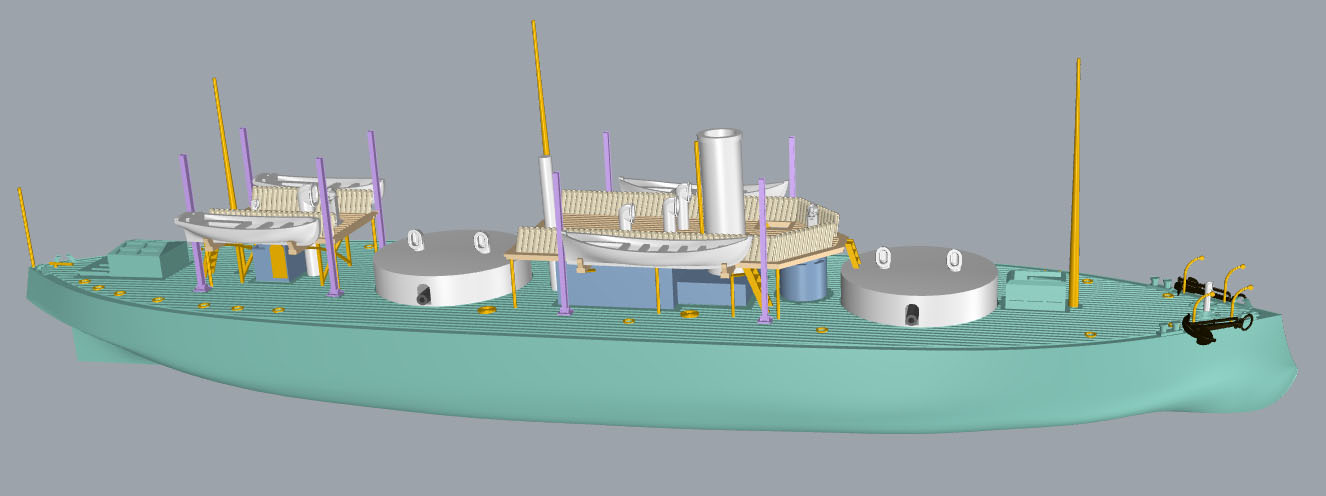The image size is (1326, 496).
Task: Select the teal deck locker beside the foremast
Action: pos(1037,291)
